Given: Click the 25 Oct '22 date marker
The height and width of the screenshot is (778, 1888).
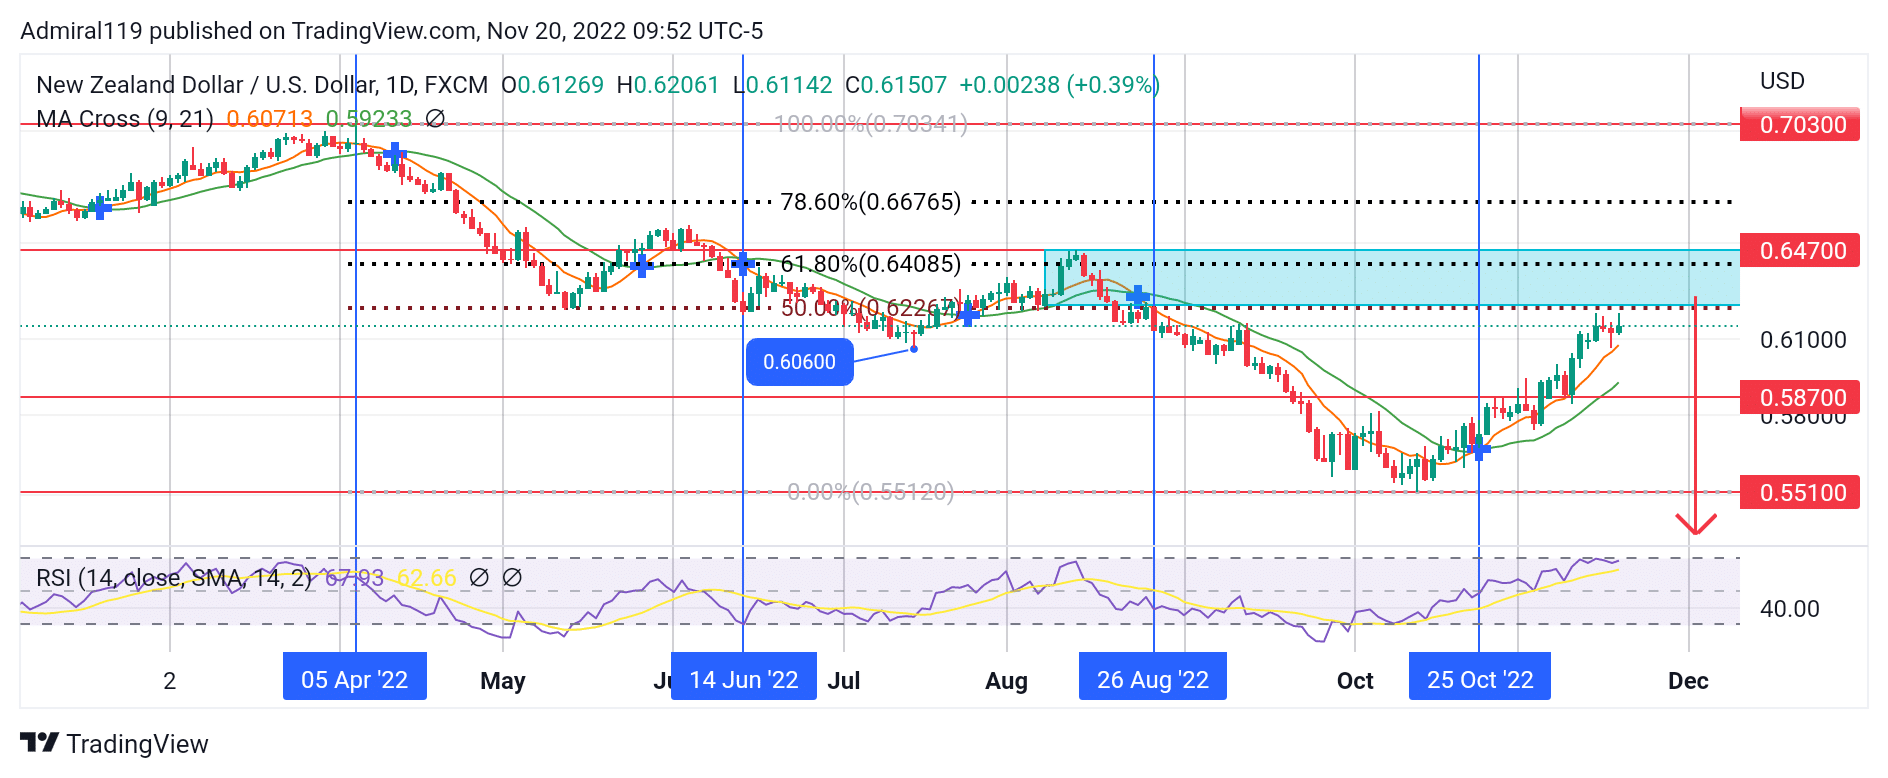Looking at the screenshot, I should [x=1480, y=677].
